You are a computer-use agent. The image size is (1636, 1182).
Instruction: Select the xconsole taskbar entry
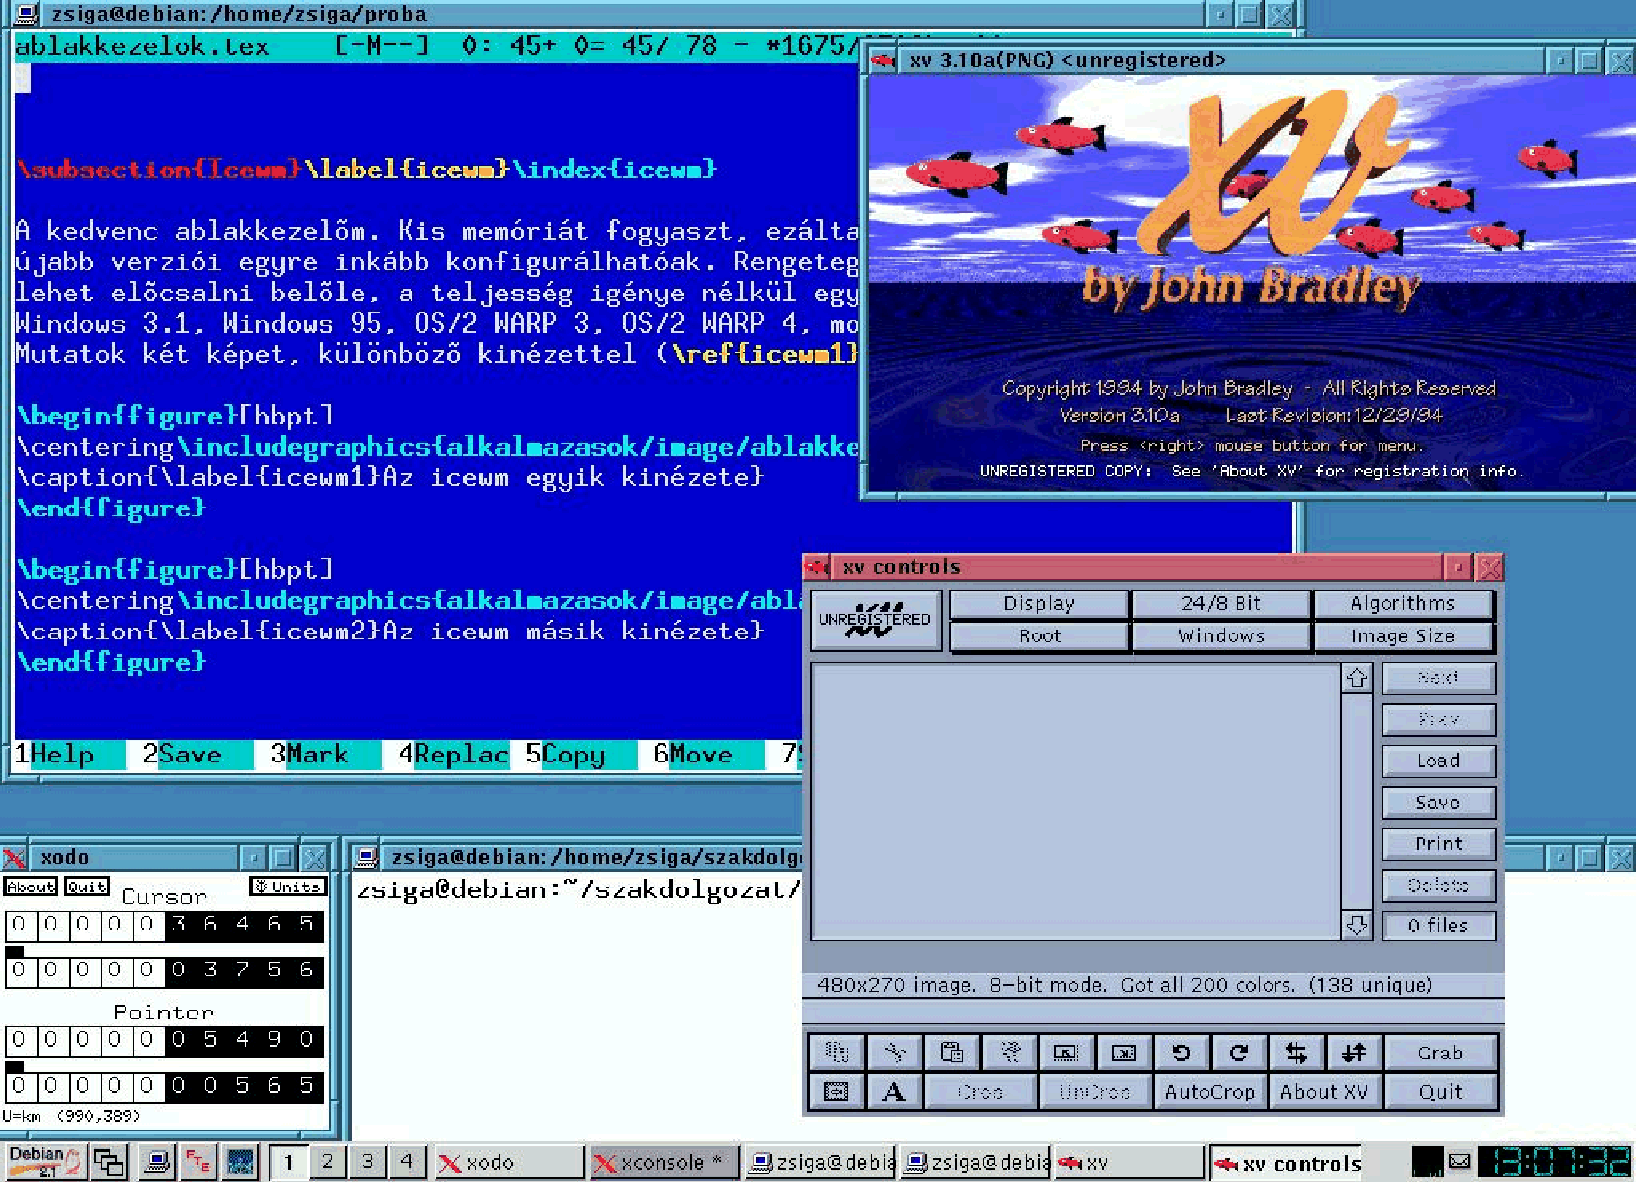[x=664, y=1162]
